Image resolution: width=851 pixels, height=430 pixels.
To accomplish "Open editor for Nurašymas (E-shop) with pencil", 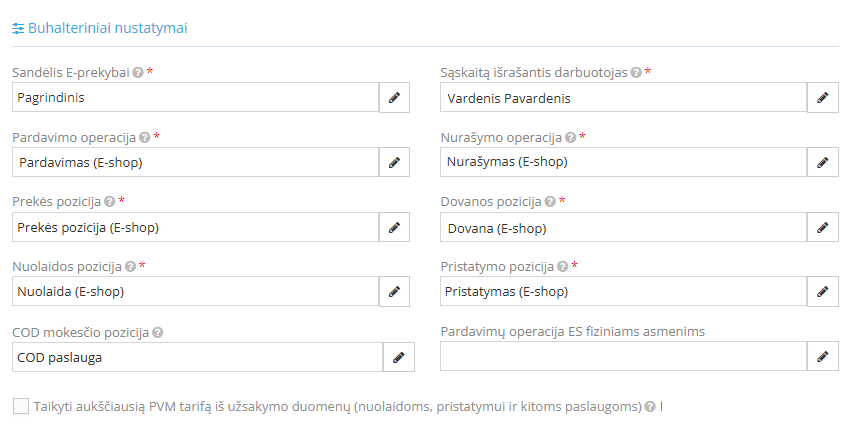I will (823, 162).
